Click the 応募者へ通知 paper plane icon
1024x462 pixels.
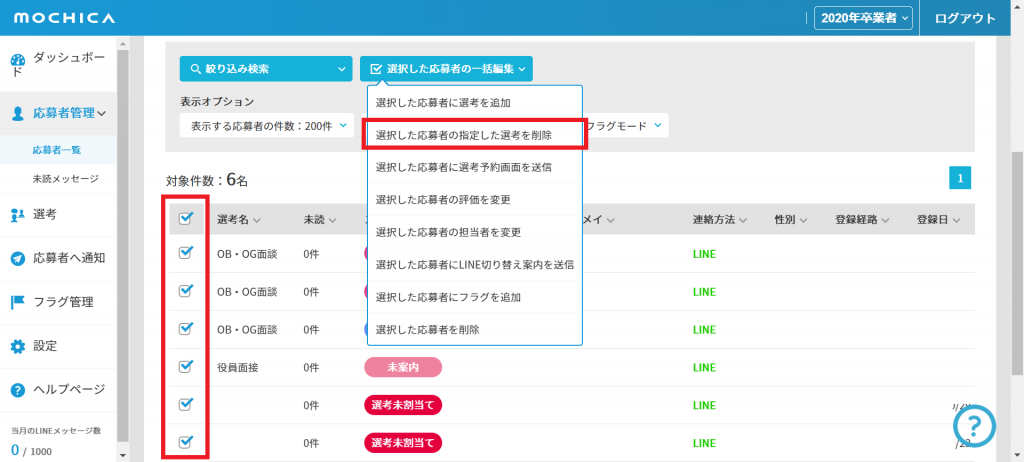[x=18, y=258]
